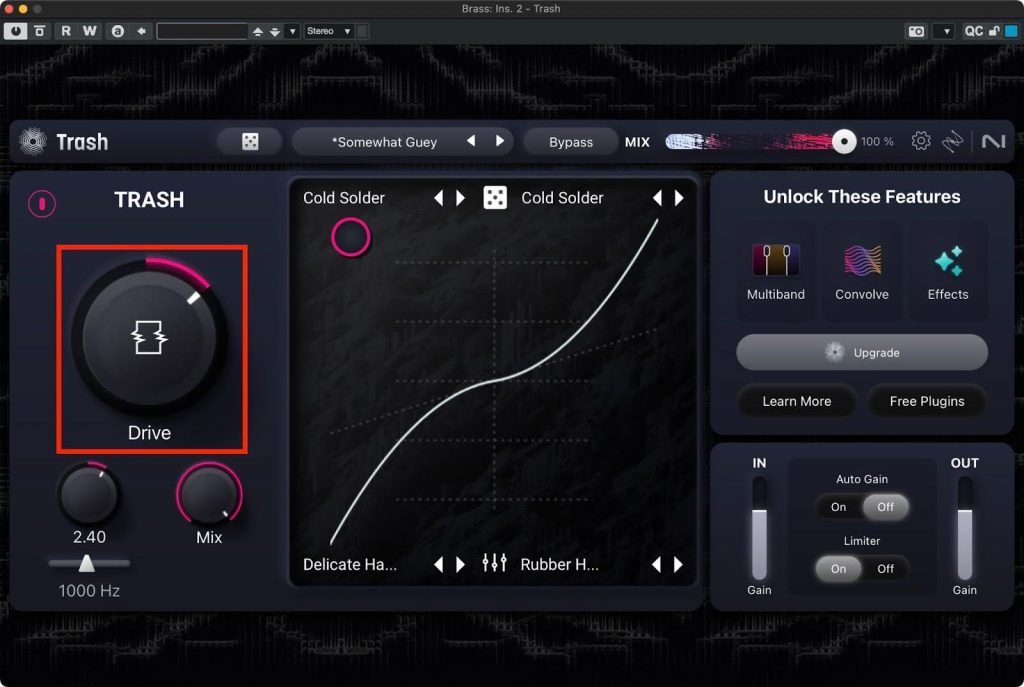Select the Multiband feature card
Image resolution: width=1024 pixels, height=687 pixels.
(776, 270)
